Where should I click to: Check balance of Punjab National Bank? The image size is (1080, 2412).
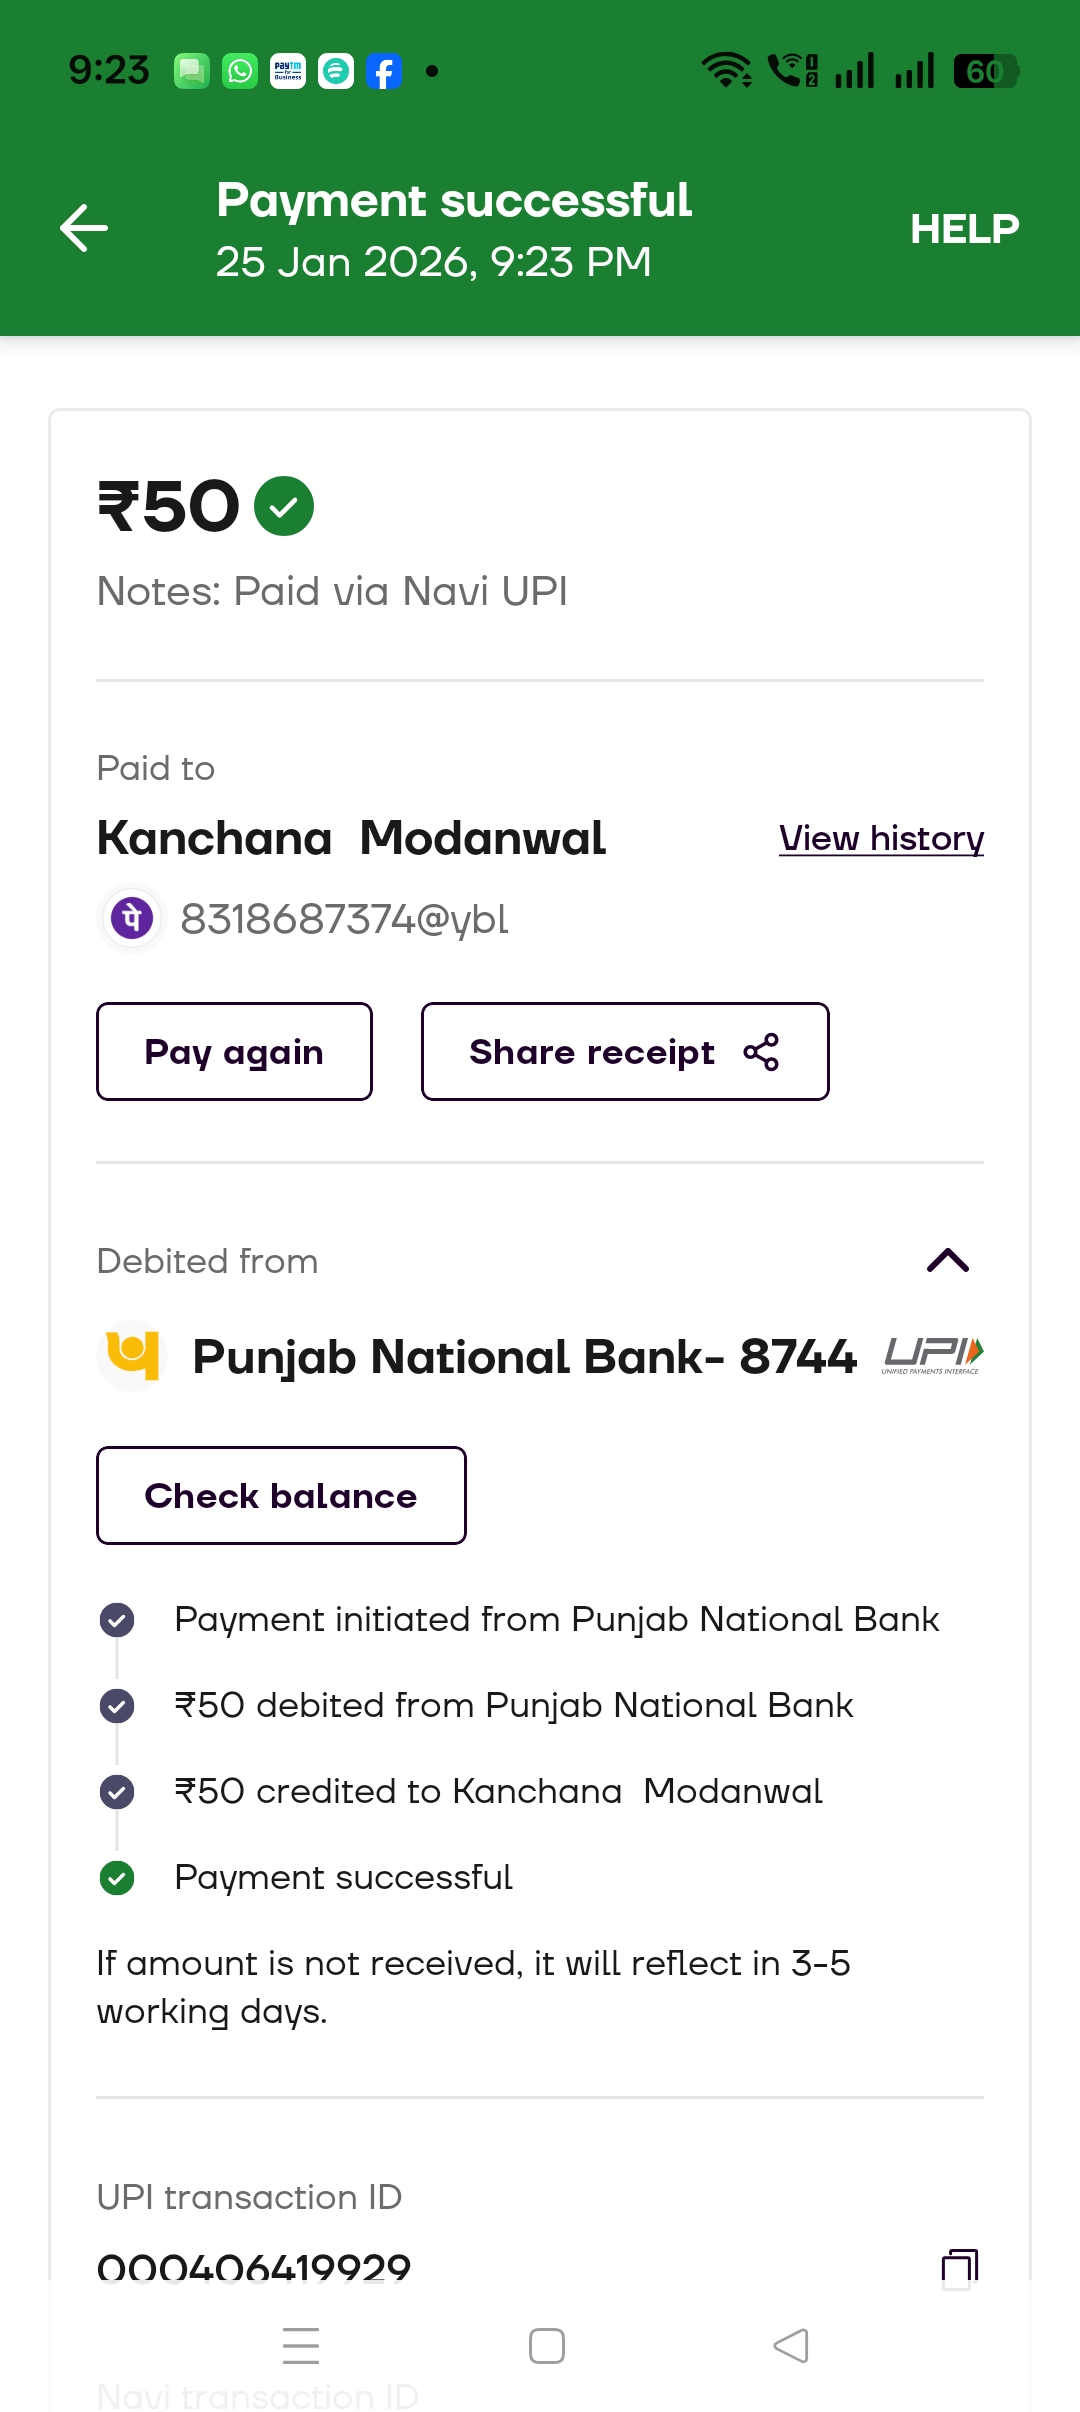[x=281, y=1496]
